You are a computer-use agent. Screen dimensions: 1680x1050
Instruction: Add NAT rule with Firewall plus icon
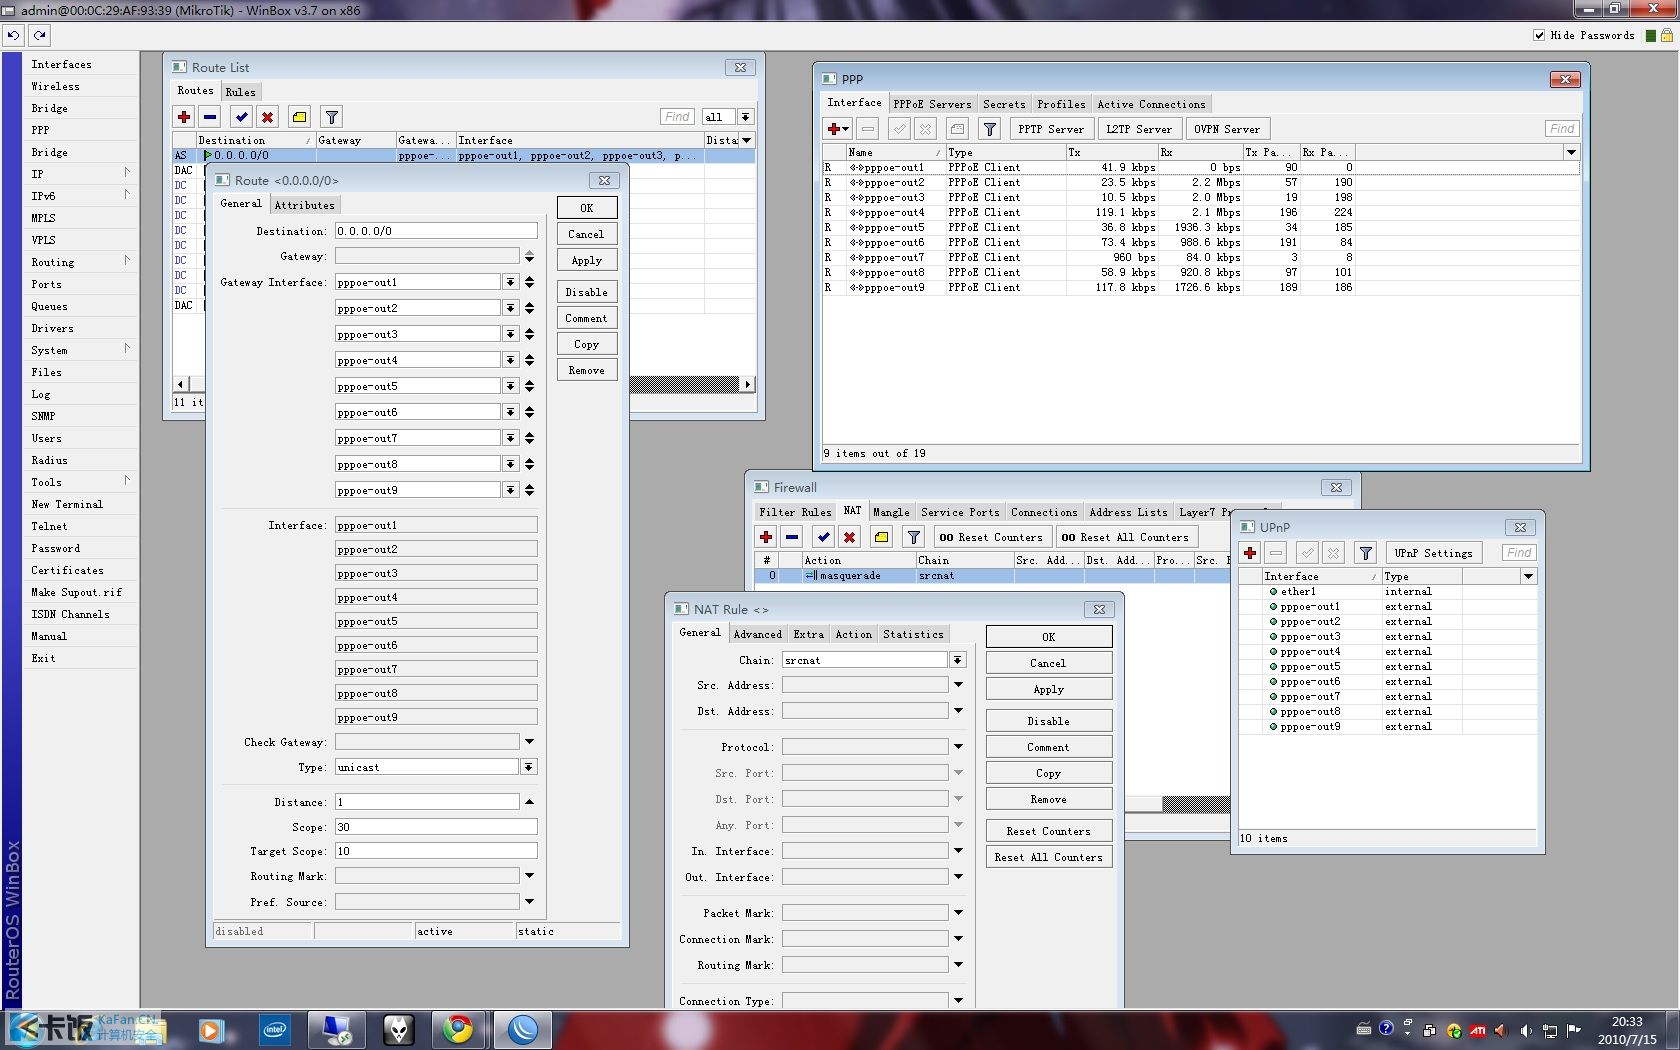tap(766, 537)
